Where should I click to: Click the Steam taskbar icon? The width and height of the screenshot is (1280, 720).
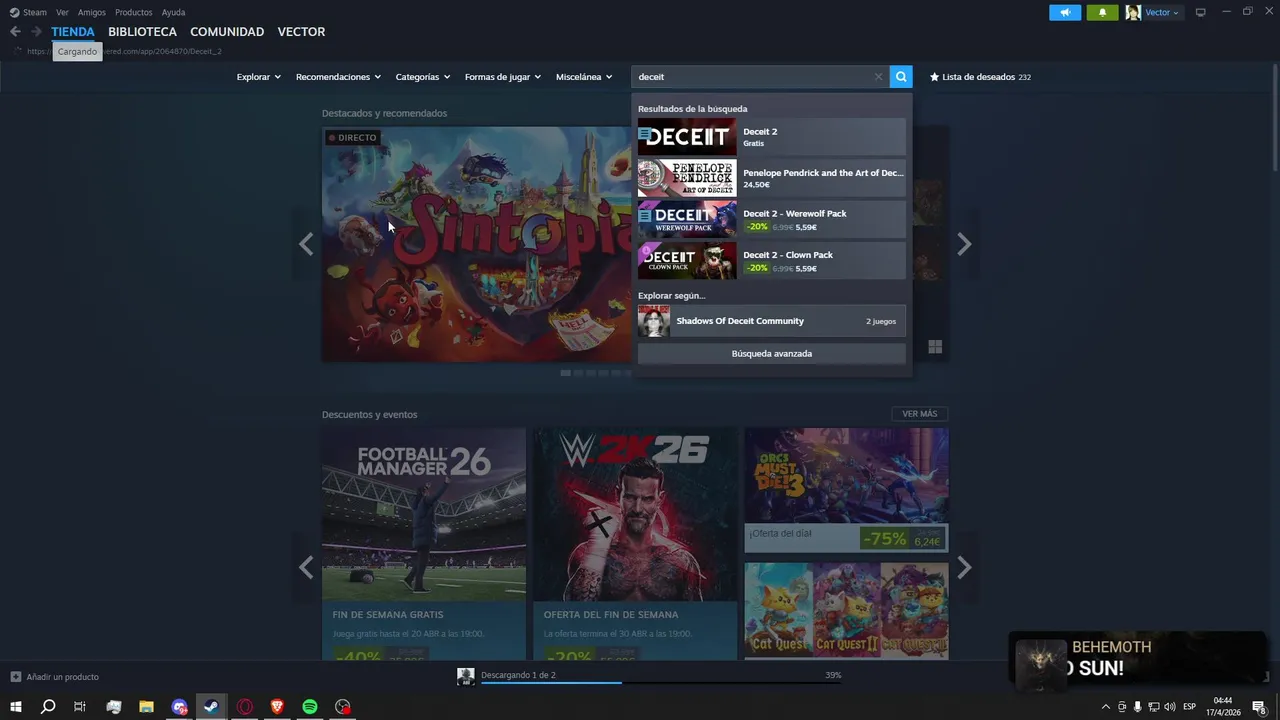[211, 707]
